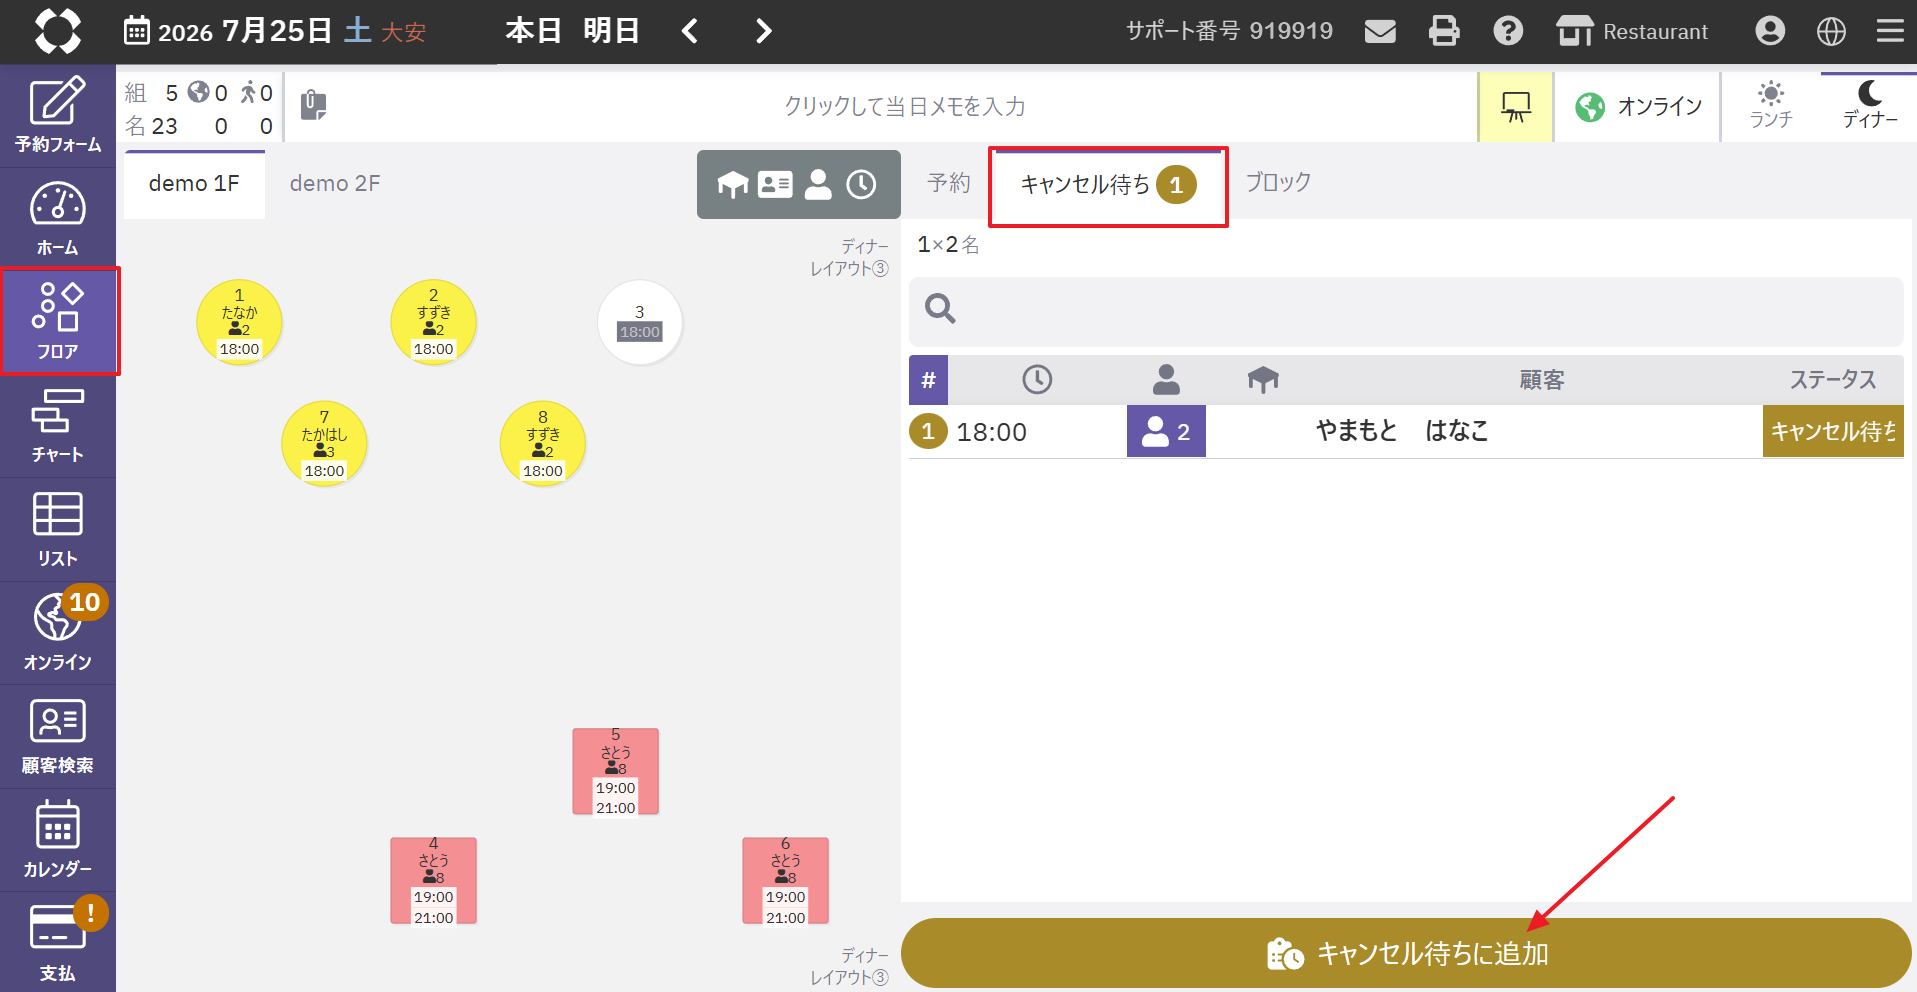The height and width of the screenshot is (992, 1917).
Task: Open the mail envelope icon
Action: [x=1380, y=31]
